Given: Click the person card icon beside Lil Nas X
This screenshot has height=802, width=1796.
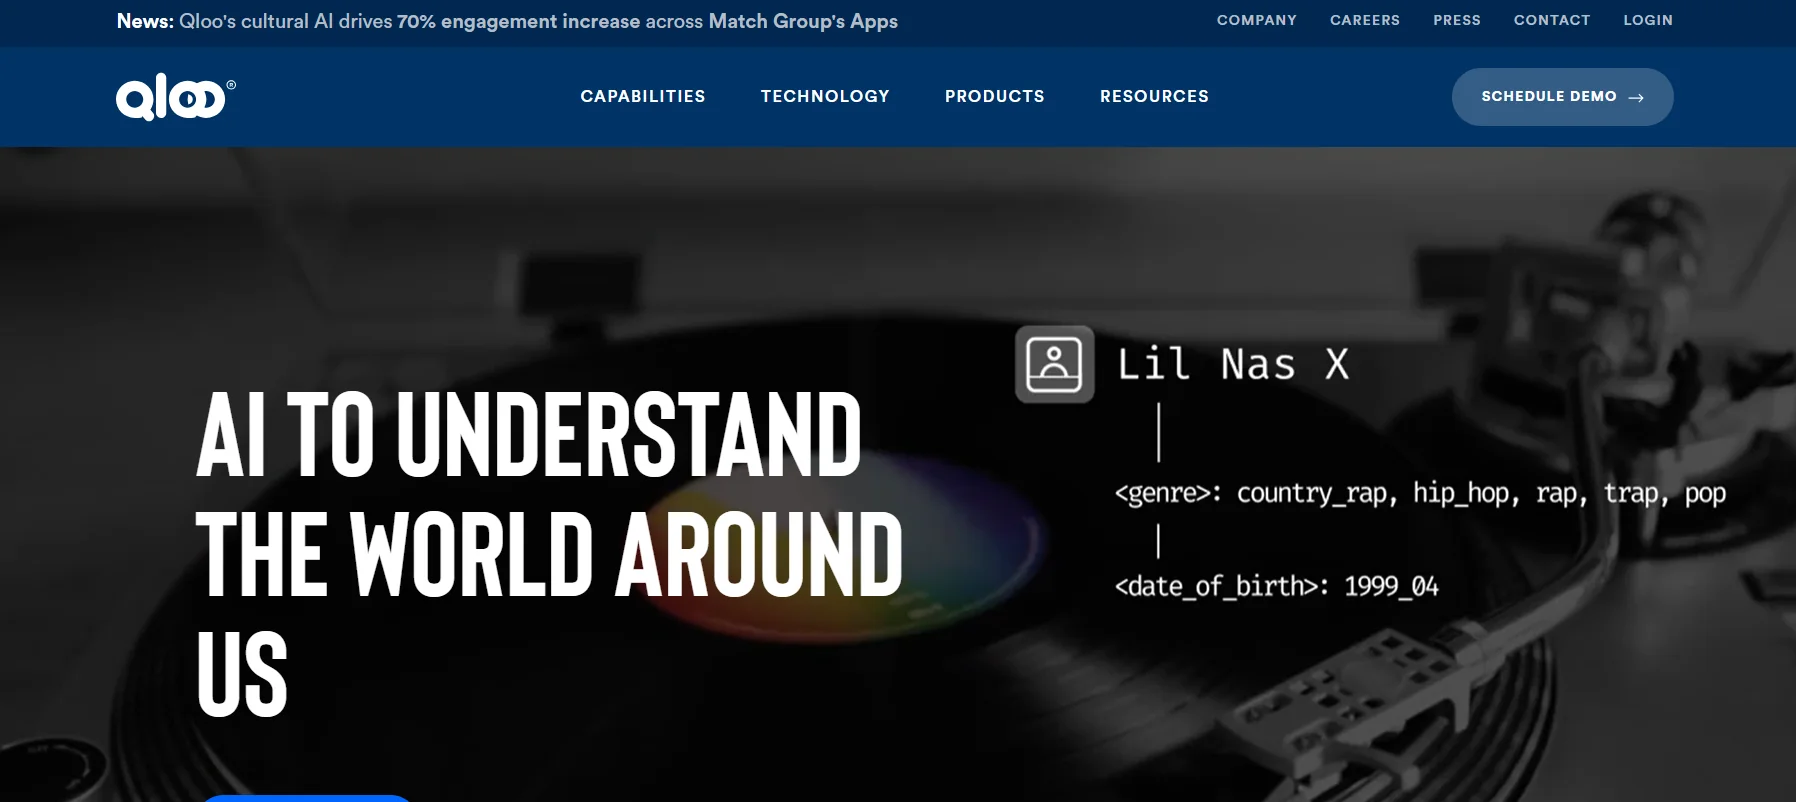Looking at the screenshot, I should 1054,364.
